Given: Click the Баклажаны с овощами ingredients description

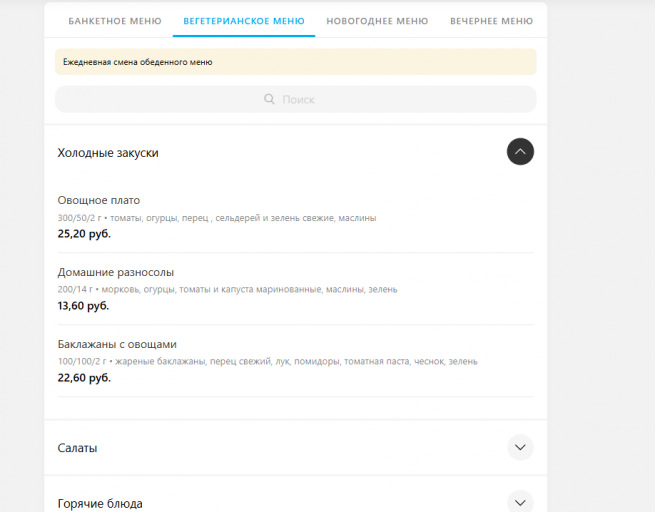Looking at the screenshot, I should pos(267,361).
